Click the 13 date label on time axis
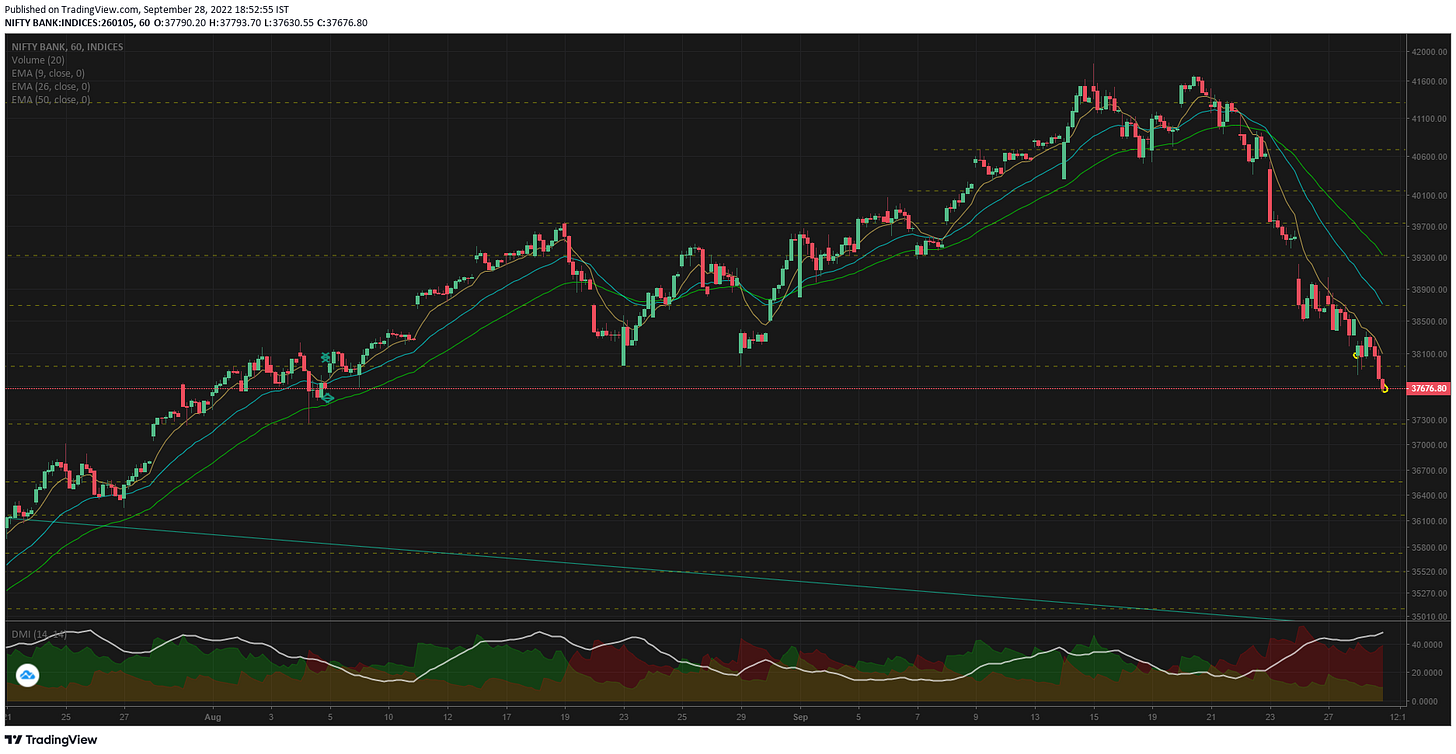This screenshot has height=754, width=1456. pyautogui.click(x=1035, y=717)
